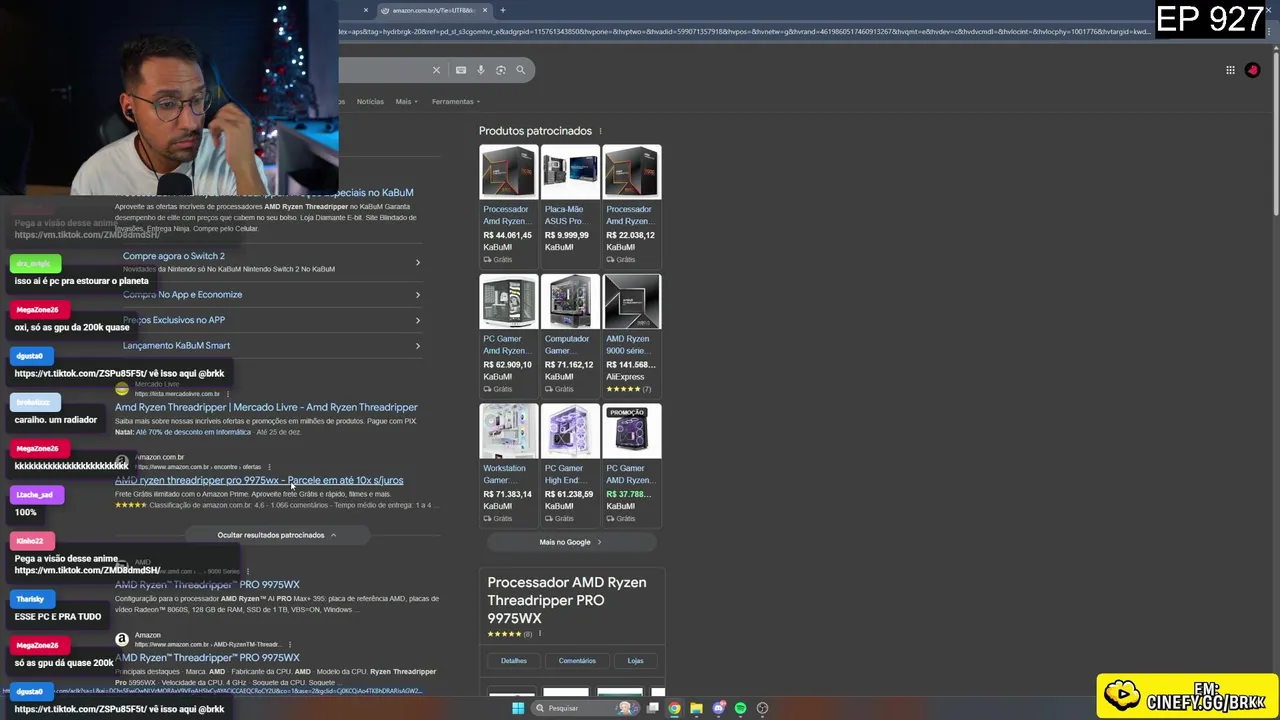This screenshot has width=1280, height=720.
Task: Open AMD Ryzen 9000 série AliExpress listing
Action: tap(632, 334)
